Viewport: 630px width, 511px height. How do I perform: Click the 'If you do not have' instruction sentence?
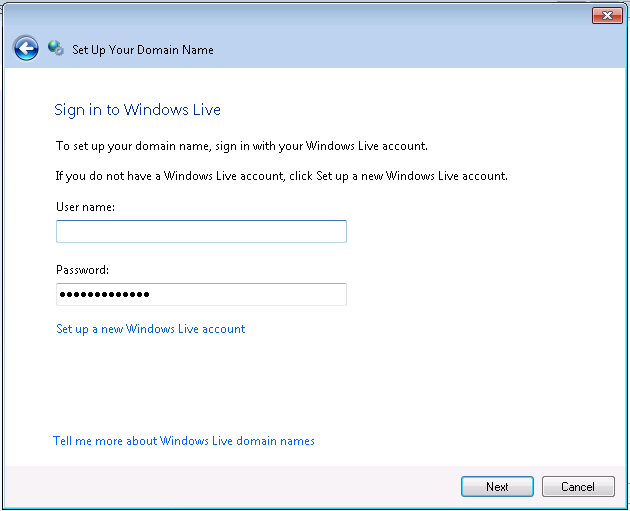coord(281,176)
